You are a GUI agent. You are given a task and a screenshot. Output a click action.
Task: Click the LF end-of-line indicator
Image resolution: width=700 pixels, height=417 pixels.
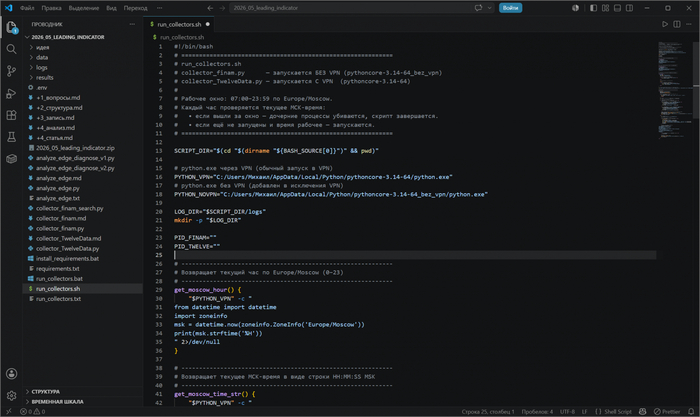[584, 412]
